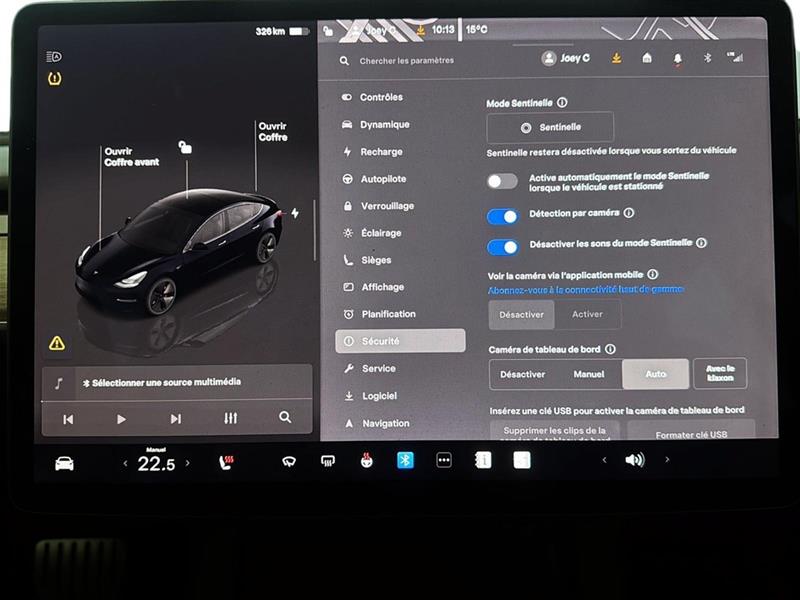The height and width of the screenshot is (600, 800).
Task: Show info for Mode Sentinelle
Action: click(562, 103)
